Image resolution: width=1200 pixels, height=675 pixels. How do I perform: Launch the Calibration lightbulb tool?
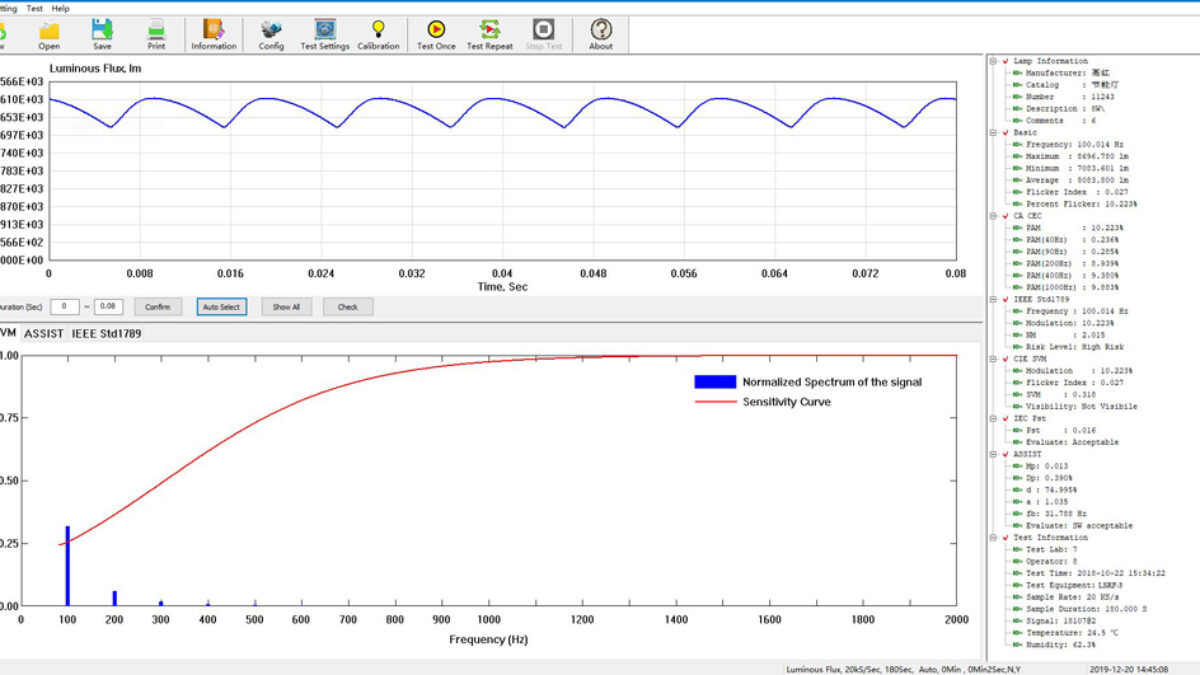point(378,34)
